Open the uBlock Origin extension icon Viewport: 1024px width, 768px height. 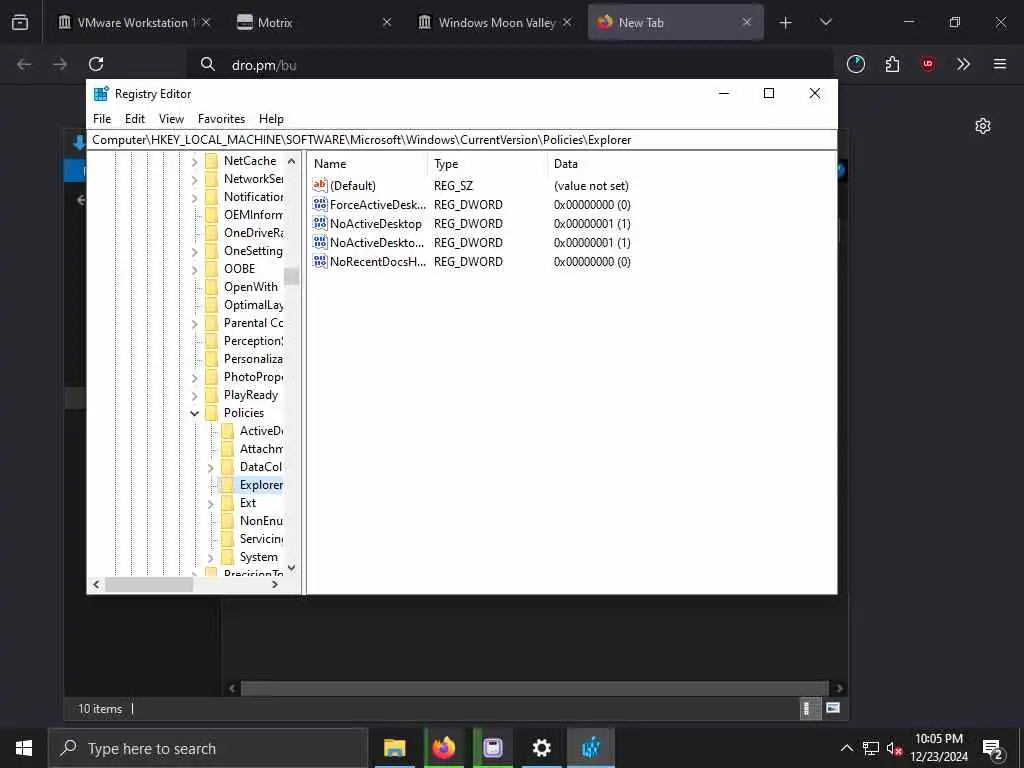pyautogui.click(x=928, y=64)
